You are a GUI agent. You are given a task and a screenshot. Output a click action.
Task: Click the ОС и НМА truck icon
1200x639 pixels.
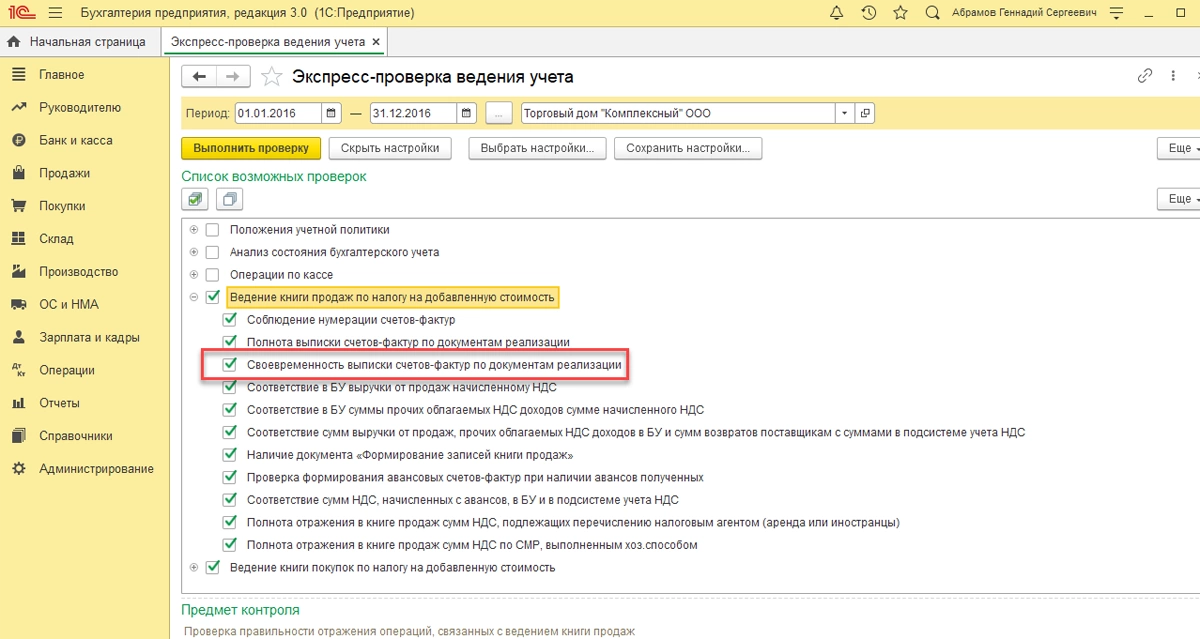point(18,305)
